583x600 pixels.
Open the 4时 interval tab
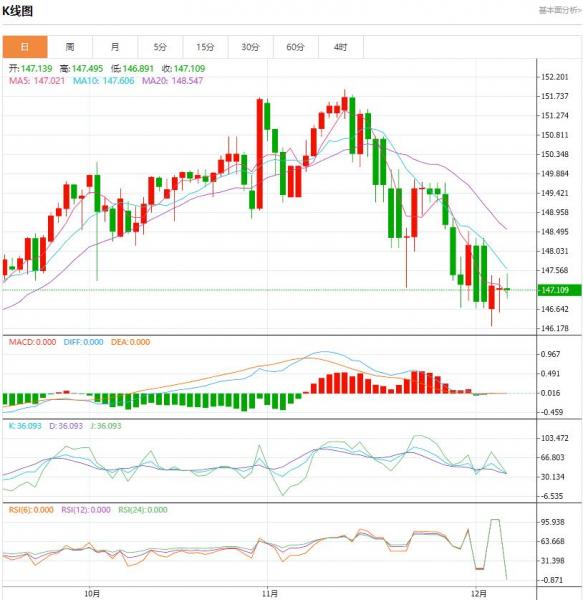pyautogui.click(x=341, y=47)
